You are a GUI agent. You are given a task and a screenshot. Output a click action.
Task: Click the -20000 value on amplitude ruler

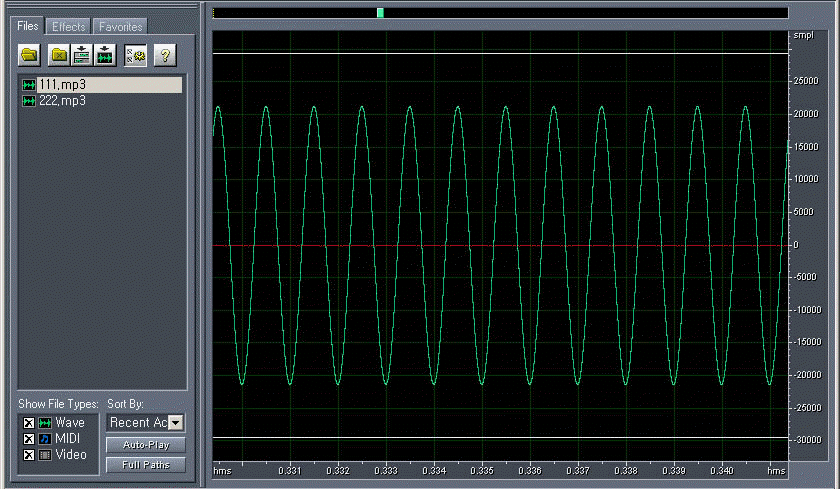click(x=806, y=375)
